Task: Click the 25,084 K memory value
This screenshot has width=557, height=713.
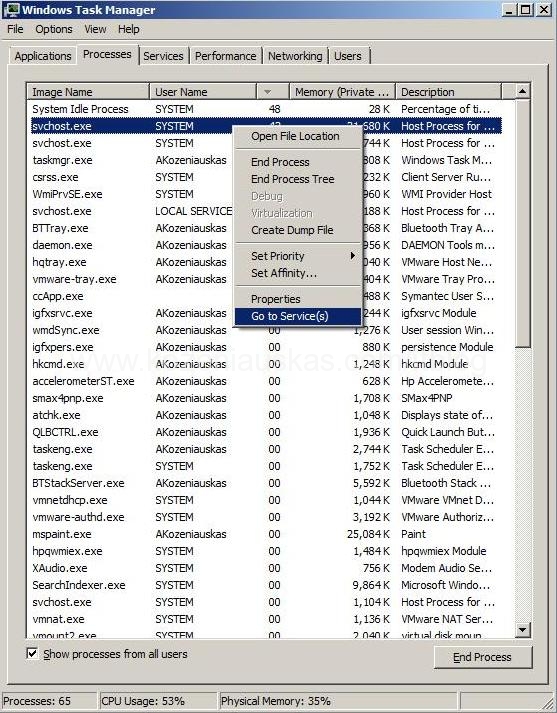Action: pos(368,534)
